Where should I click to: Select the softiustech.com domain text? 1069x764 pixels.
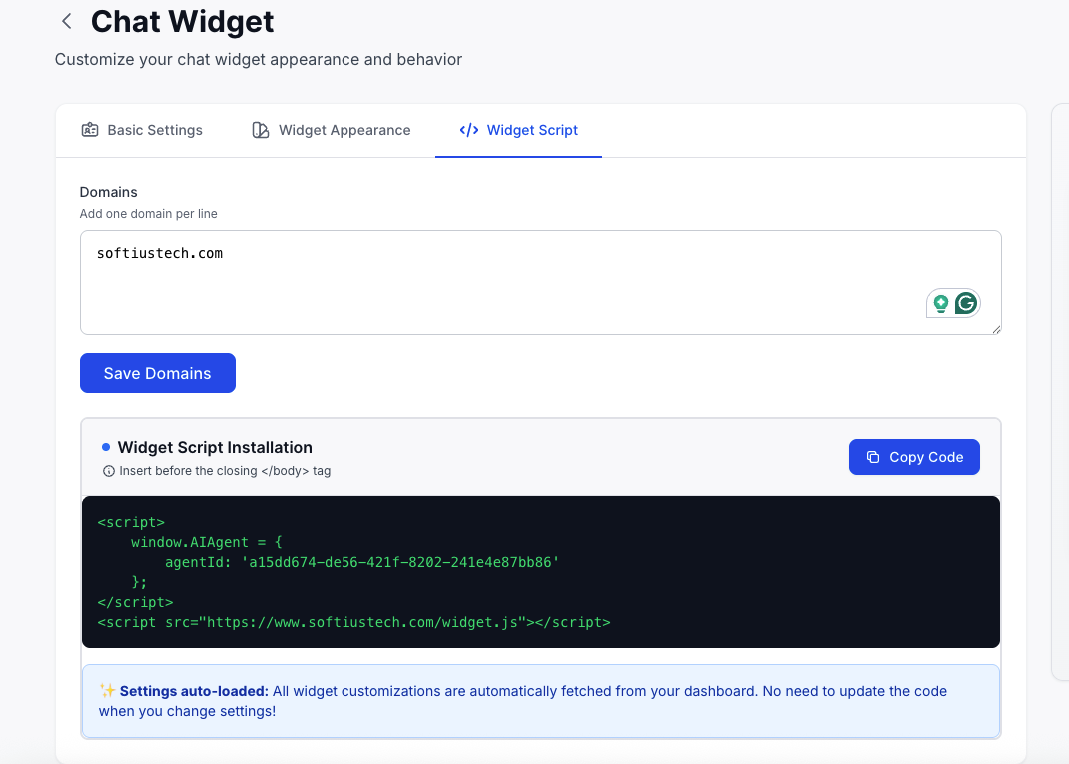(159, 253)
